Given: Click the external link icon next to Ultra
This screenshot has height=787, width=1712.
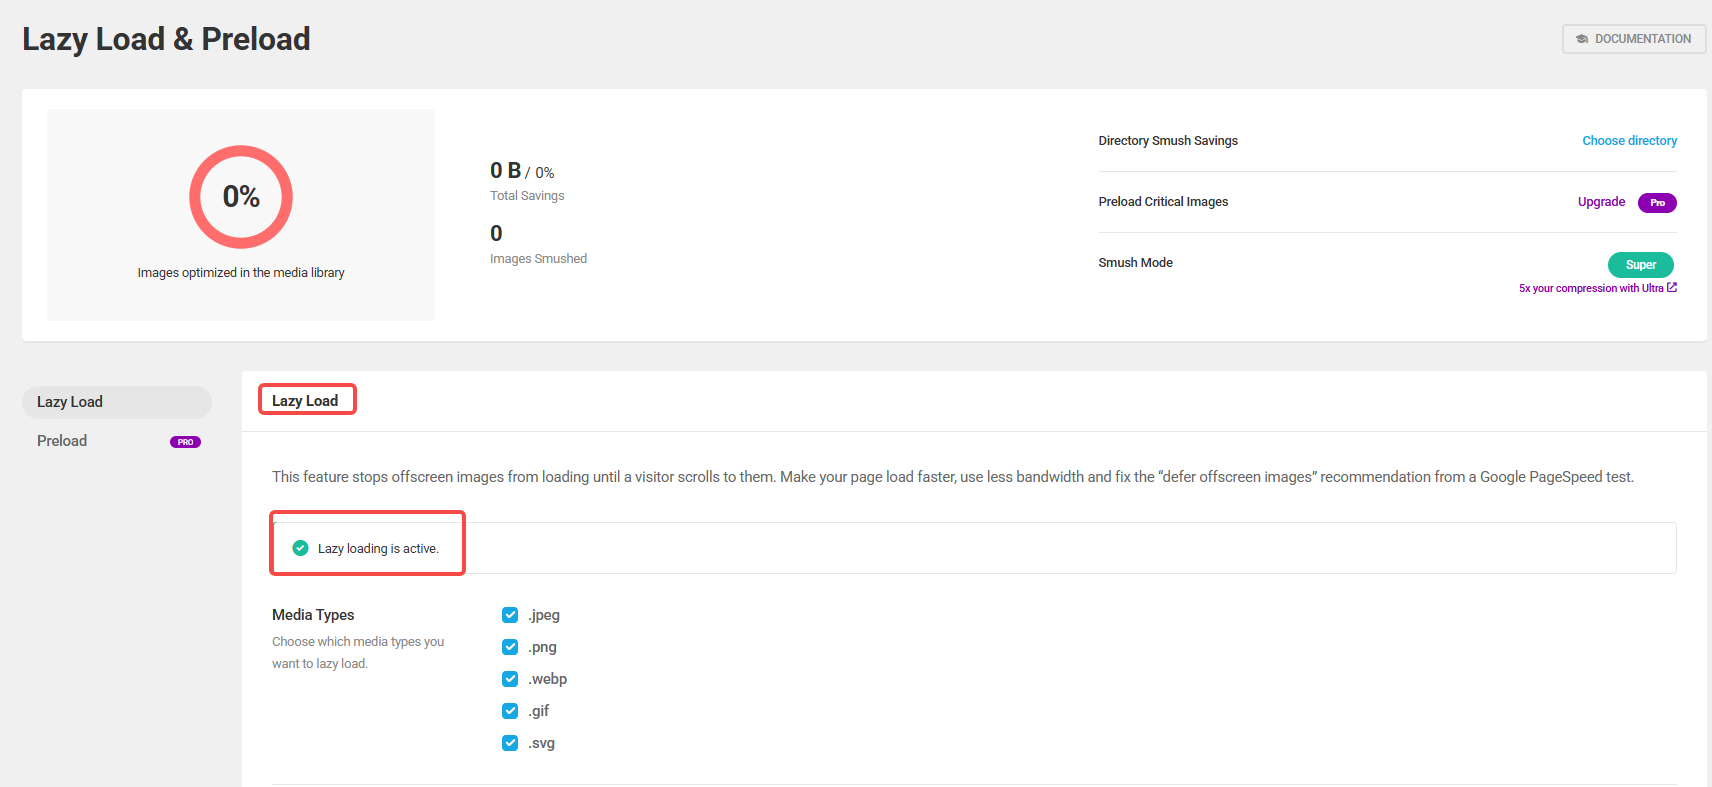Looking at the screenshot, I should [x=1672, y=288].
